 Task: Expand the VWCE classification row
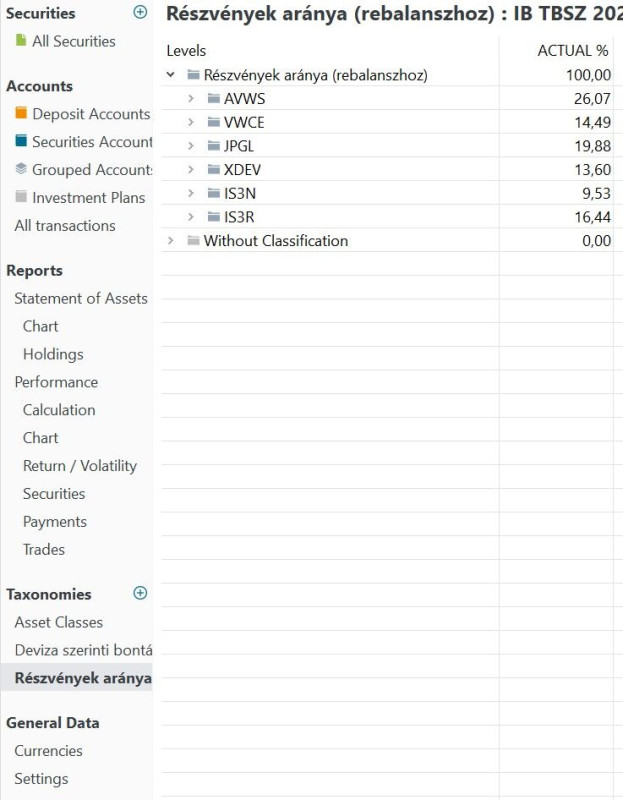click(x=192, y=122)
